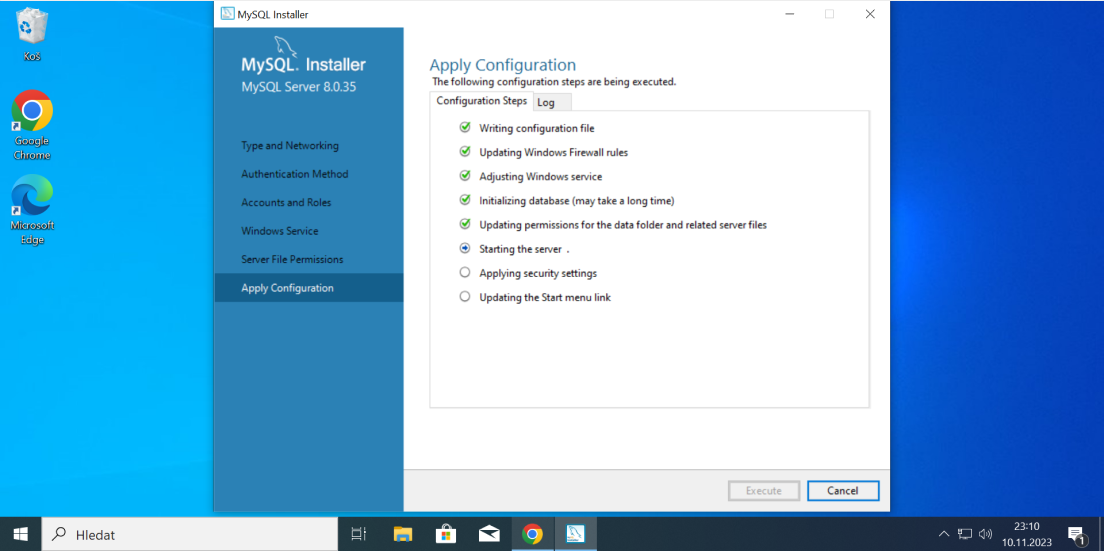1104x551 pixels.
Task: Select the Configuration Steps tab
Action: click(481, 101)
